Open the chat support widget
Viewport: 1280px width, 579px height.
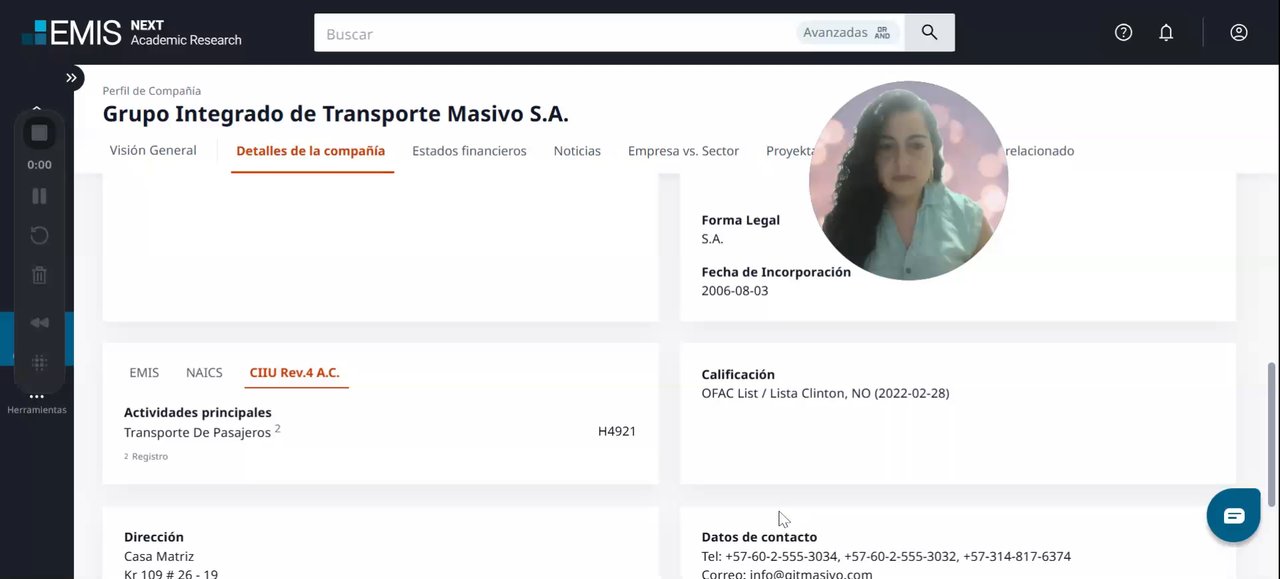[x=1234, y=516]
